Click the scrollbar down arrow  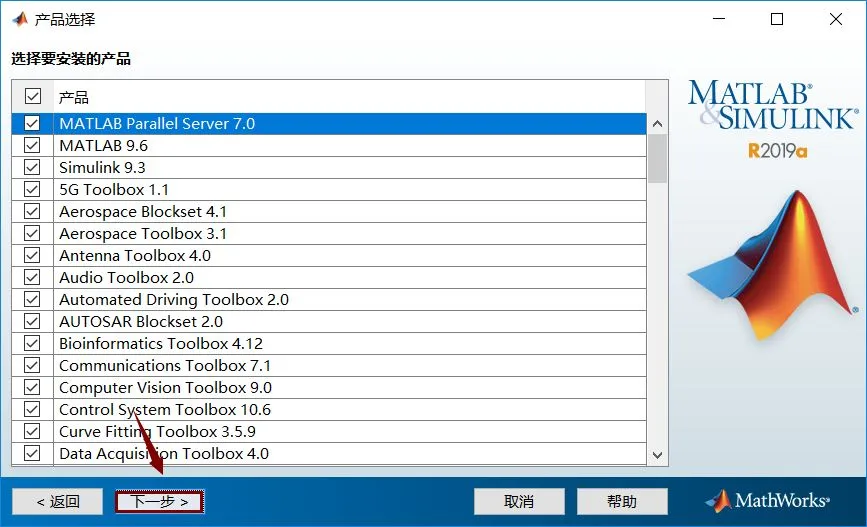point(657,455)
